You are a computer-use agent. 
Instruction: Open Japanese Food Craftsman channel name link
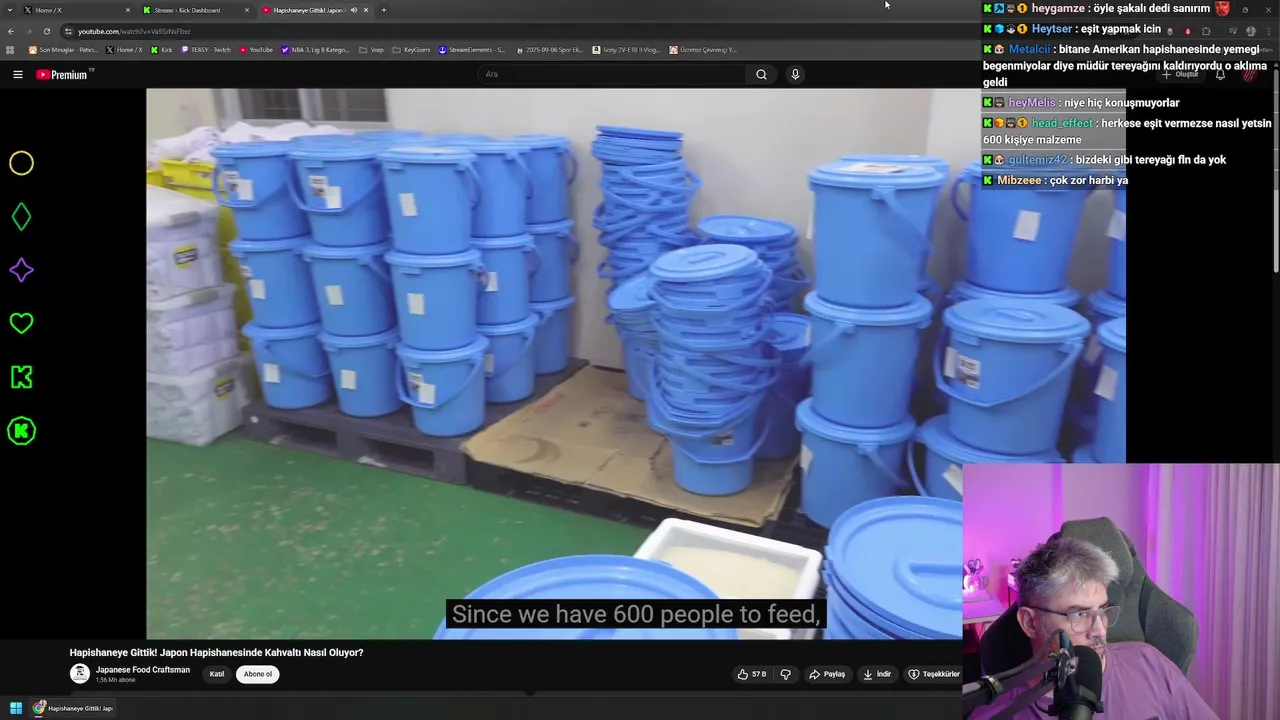pyautogui.click(x=143, y=670)
